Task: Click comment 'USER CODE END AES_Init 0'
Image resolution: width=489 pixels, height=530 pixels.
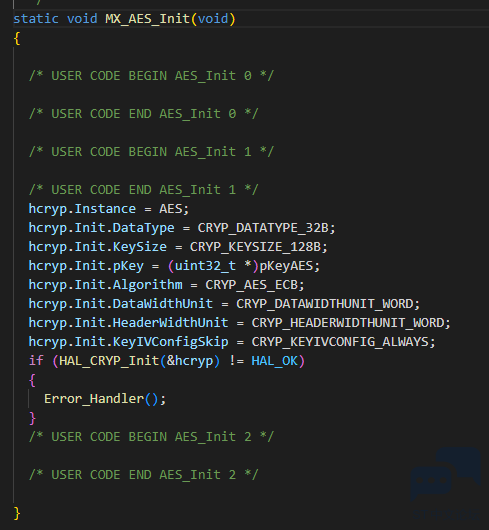Action: [144, 114]
